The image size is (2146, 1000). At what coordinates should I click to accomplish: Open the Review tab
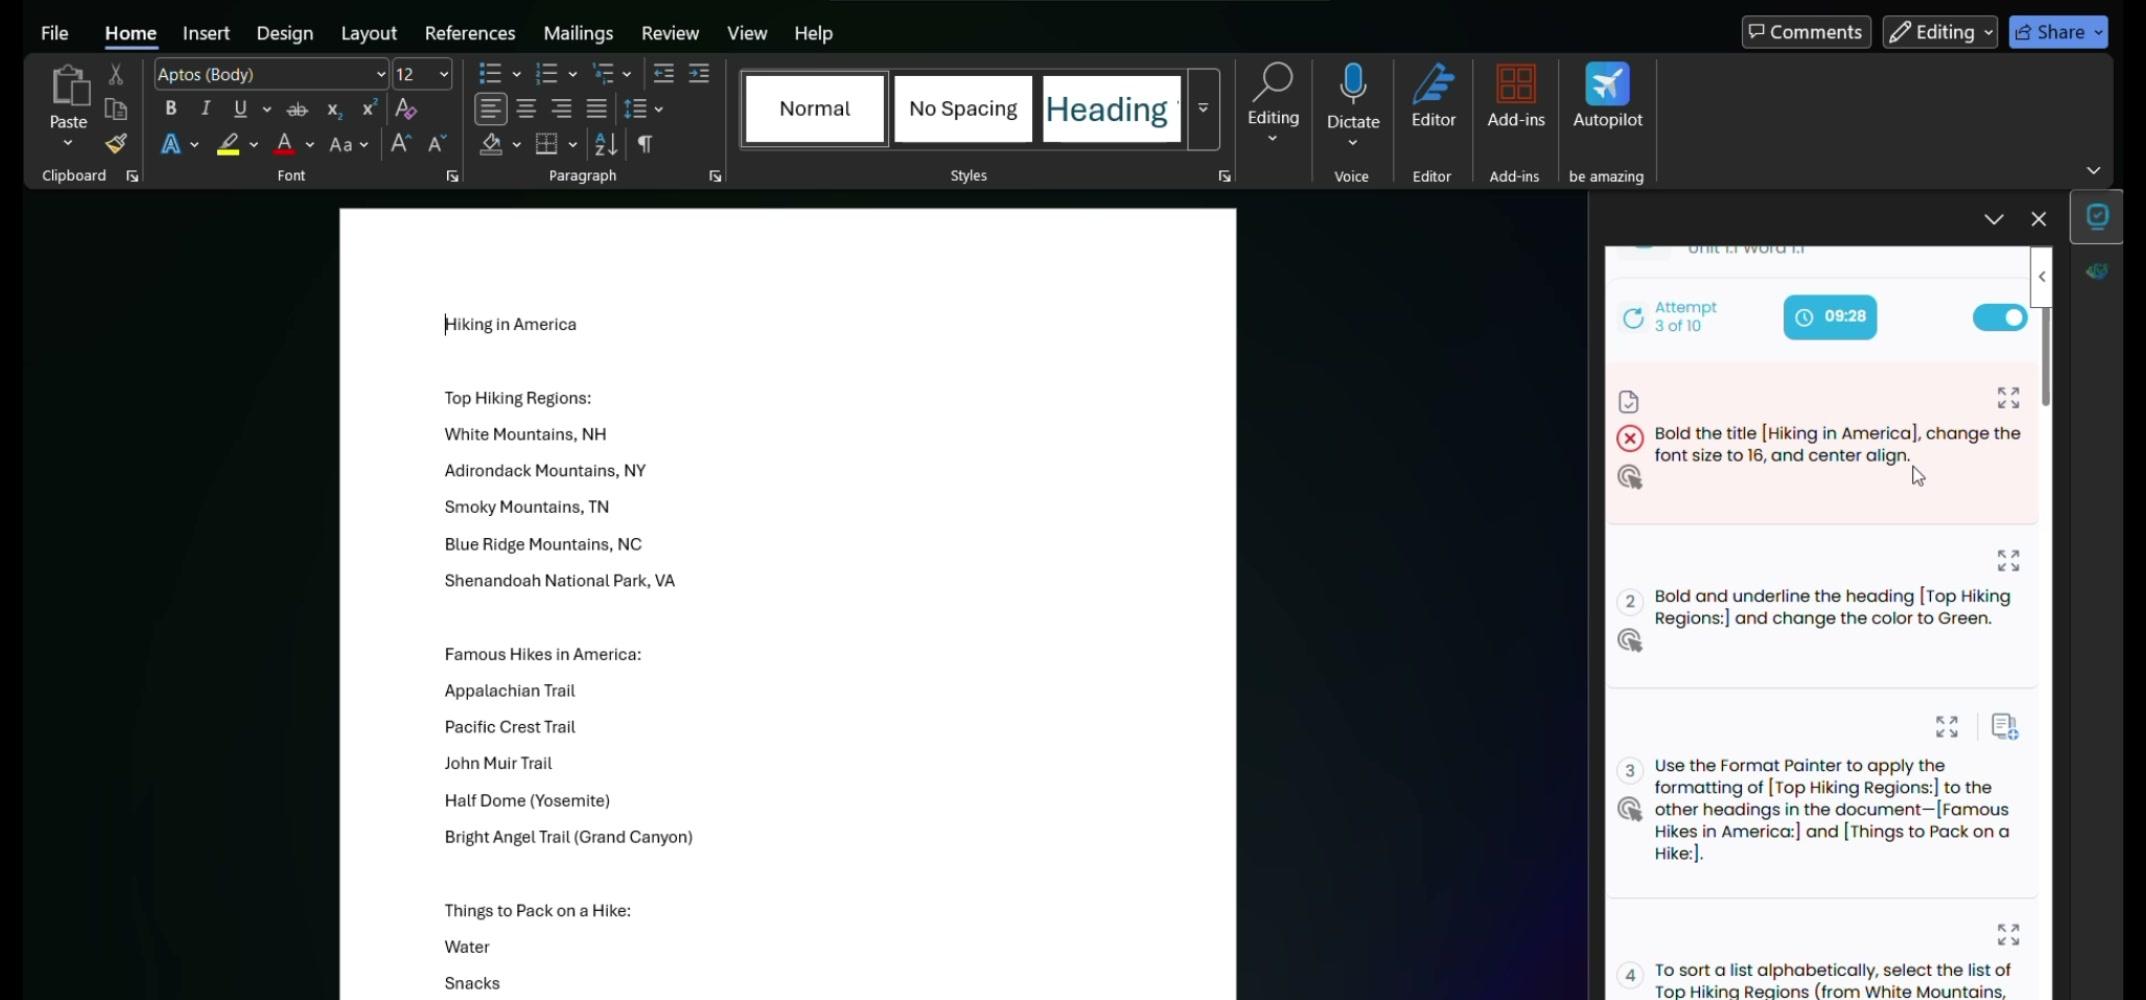coord(670,33)
